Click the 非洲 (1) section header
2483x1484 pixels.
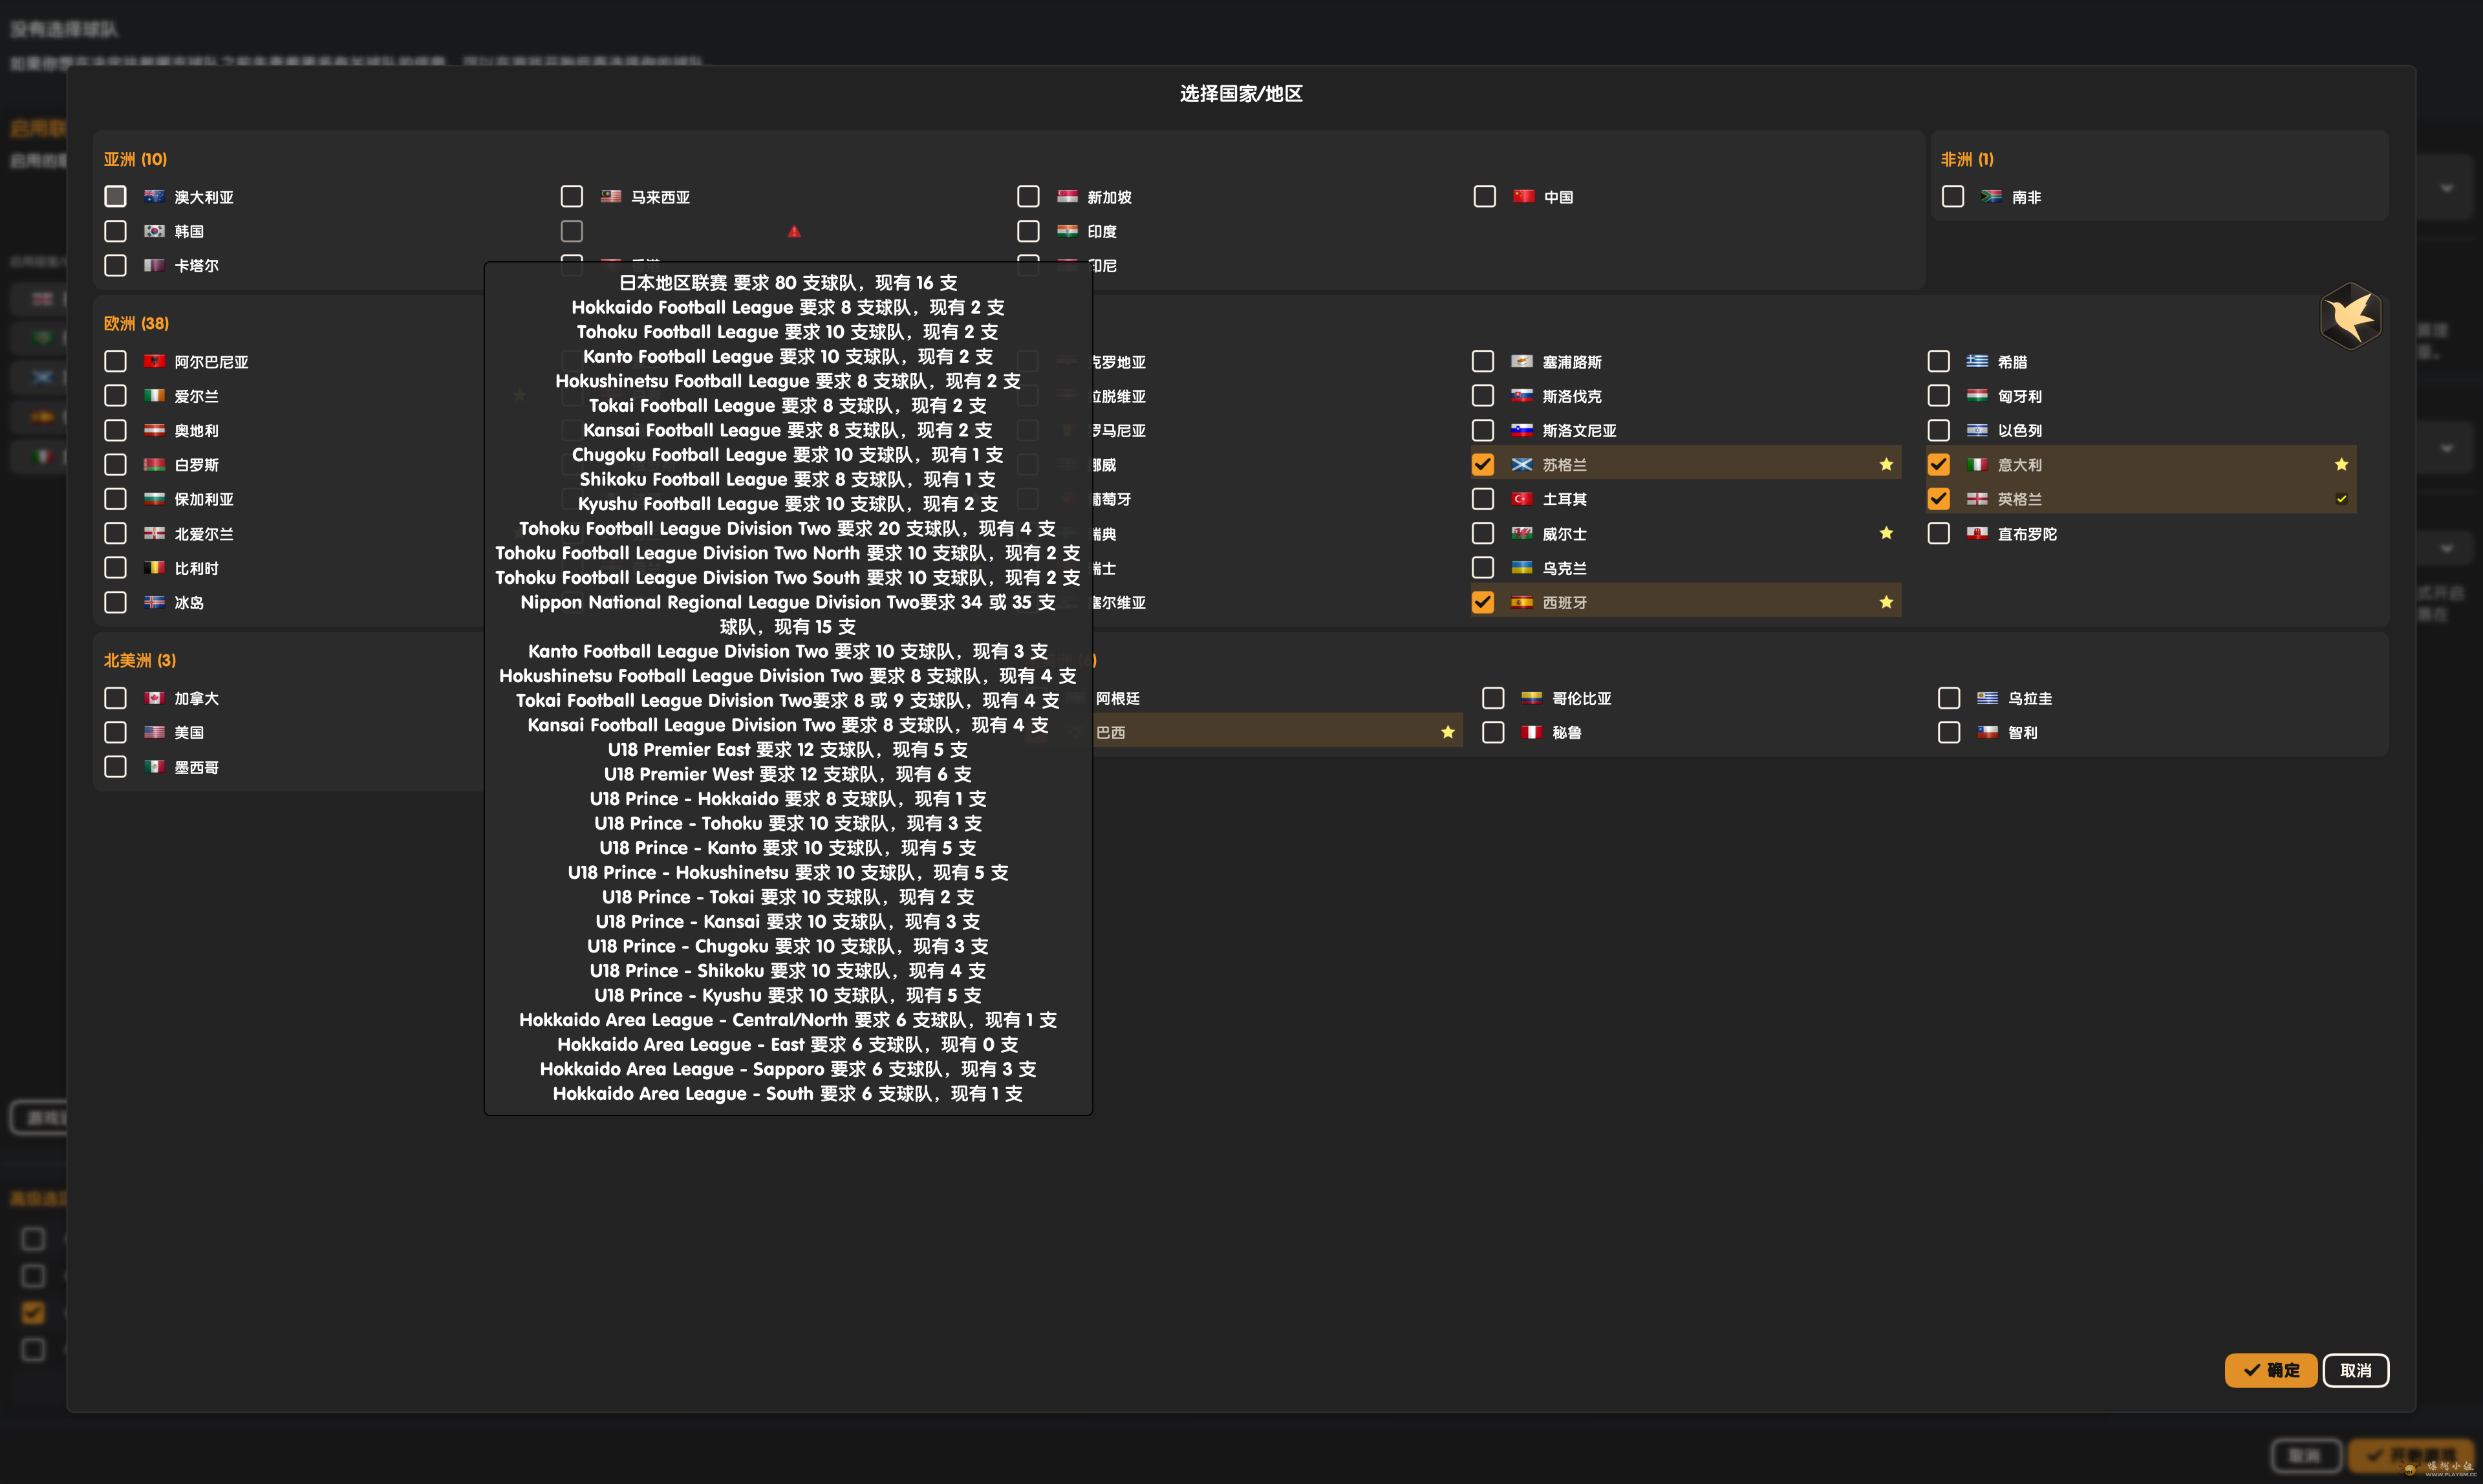[1966, 159]
